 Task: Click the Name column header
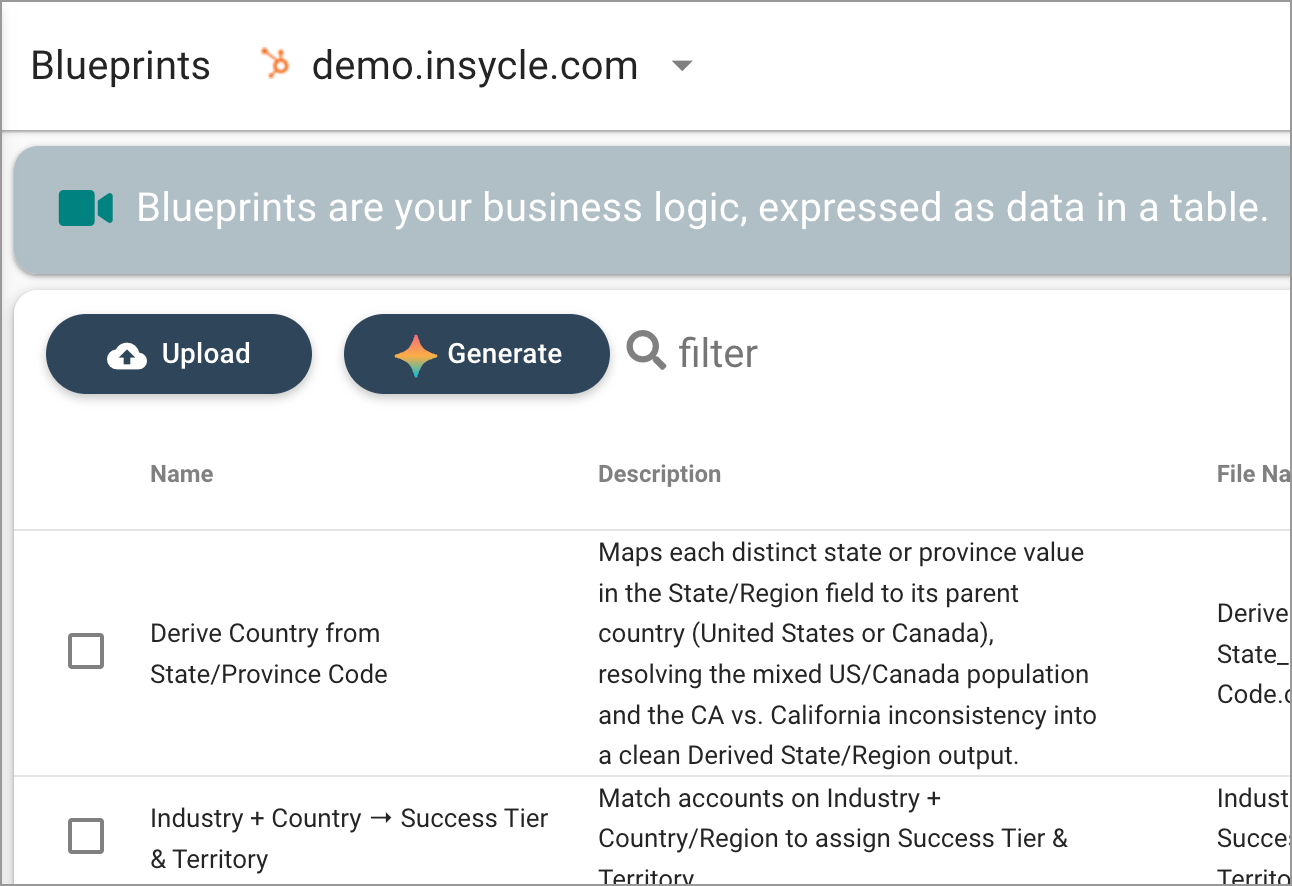(x=182, y=474)
